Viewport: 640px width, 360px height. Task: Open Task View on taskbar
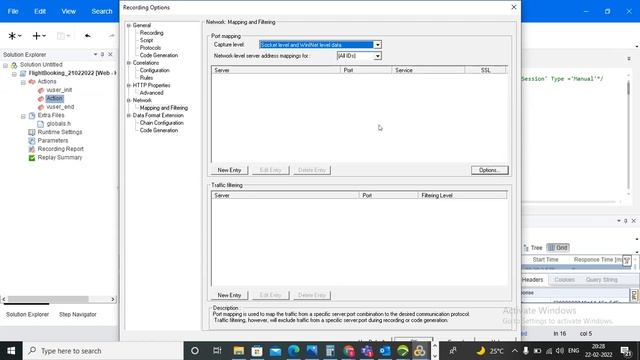point(217,351)
